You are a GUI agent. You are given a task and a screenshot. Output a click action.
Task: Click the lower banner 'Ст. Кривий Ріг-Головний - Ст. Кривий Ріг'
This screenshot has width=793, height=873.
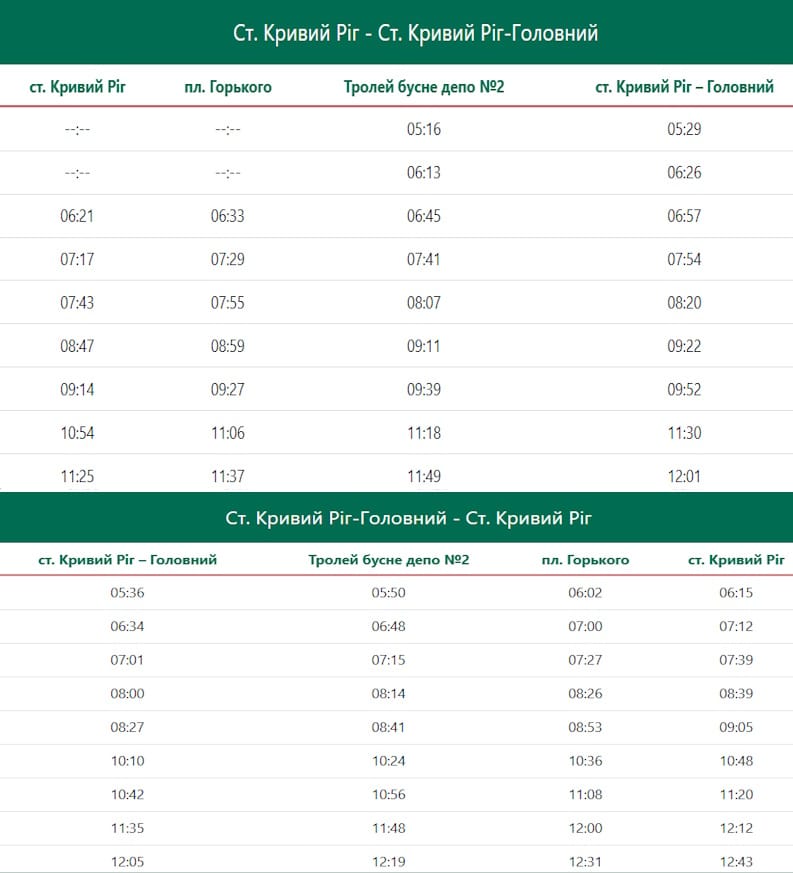coord(409,518)
